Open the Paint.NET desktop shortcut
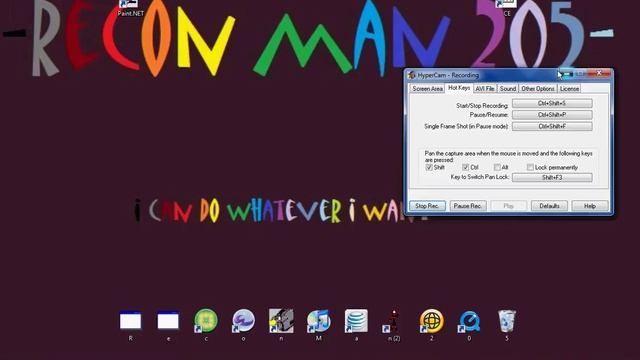This screenshot has height=360, width=640. coord(130,8)
